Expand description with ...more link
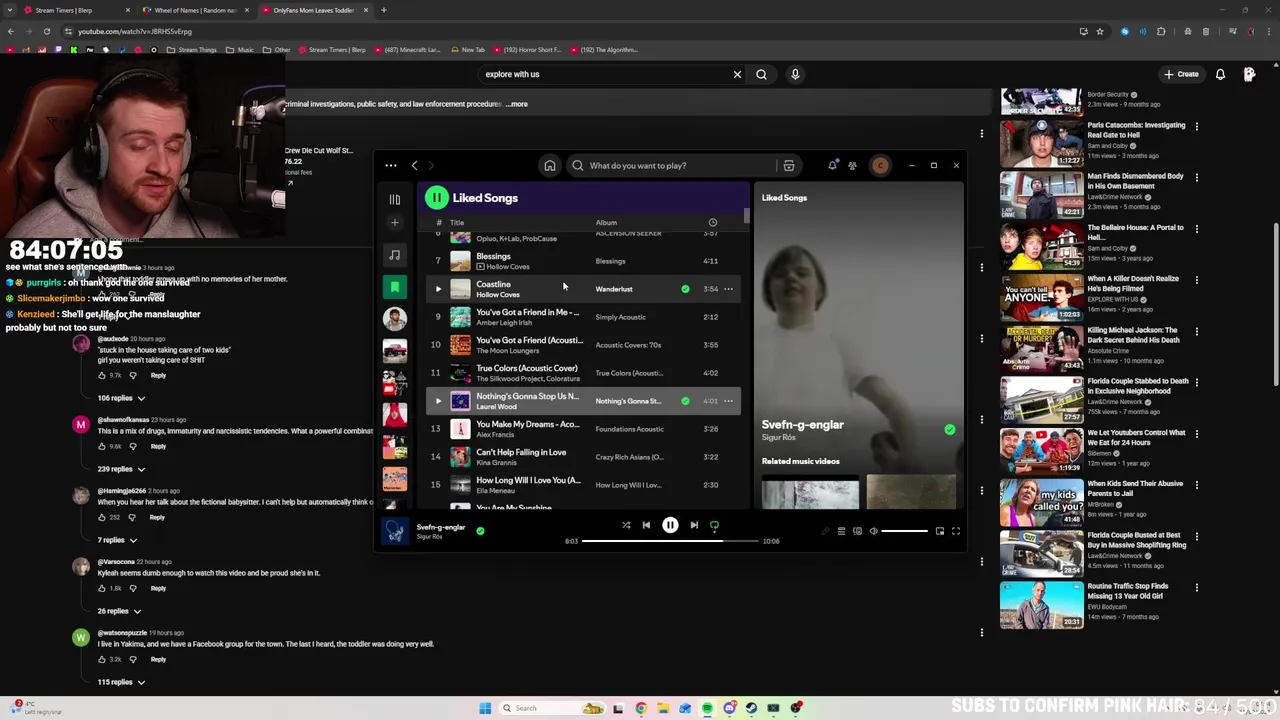 pos(516,104)
